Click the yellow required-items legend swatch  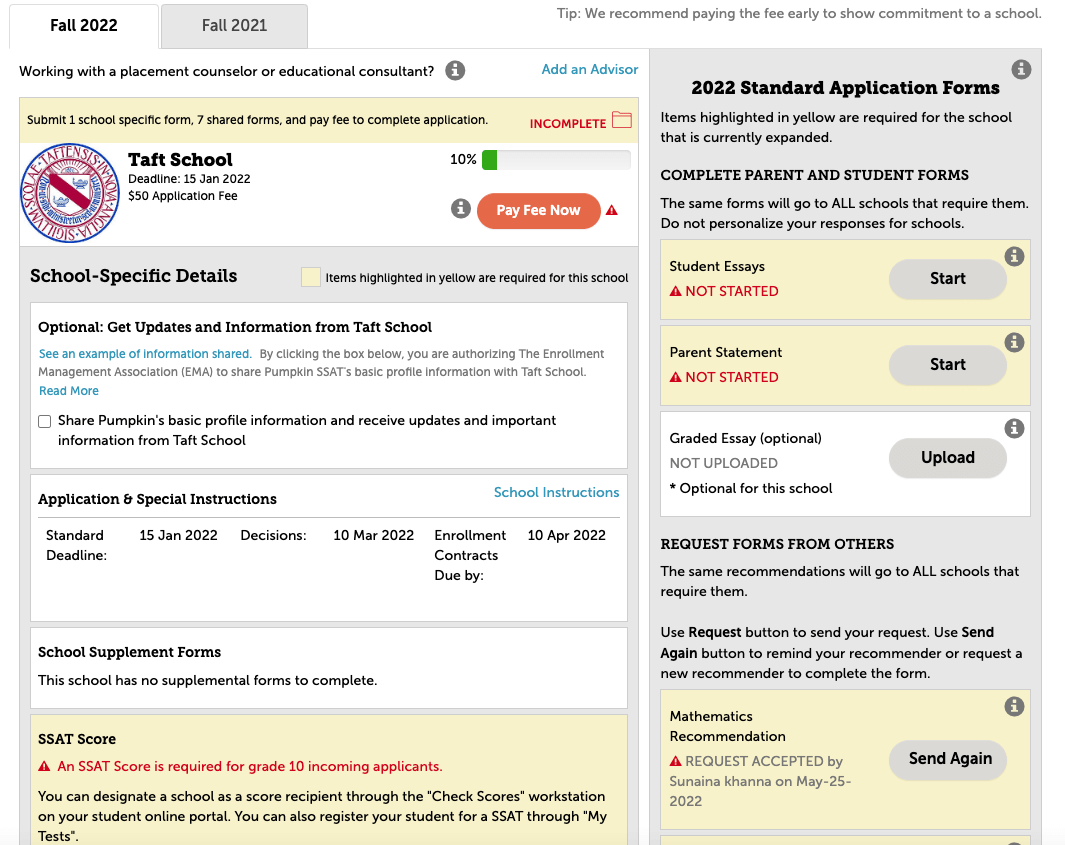[311, 277]
